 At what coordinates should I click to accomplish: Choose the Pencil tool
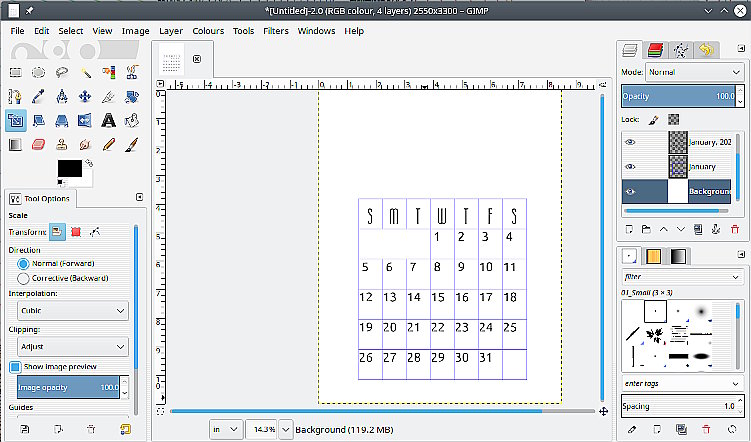[x=110, y=145]
